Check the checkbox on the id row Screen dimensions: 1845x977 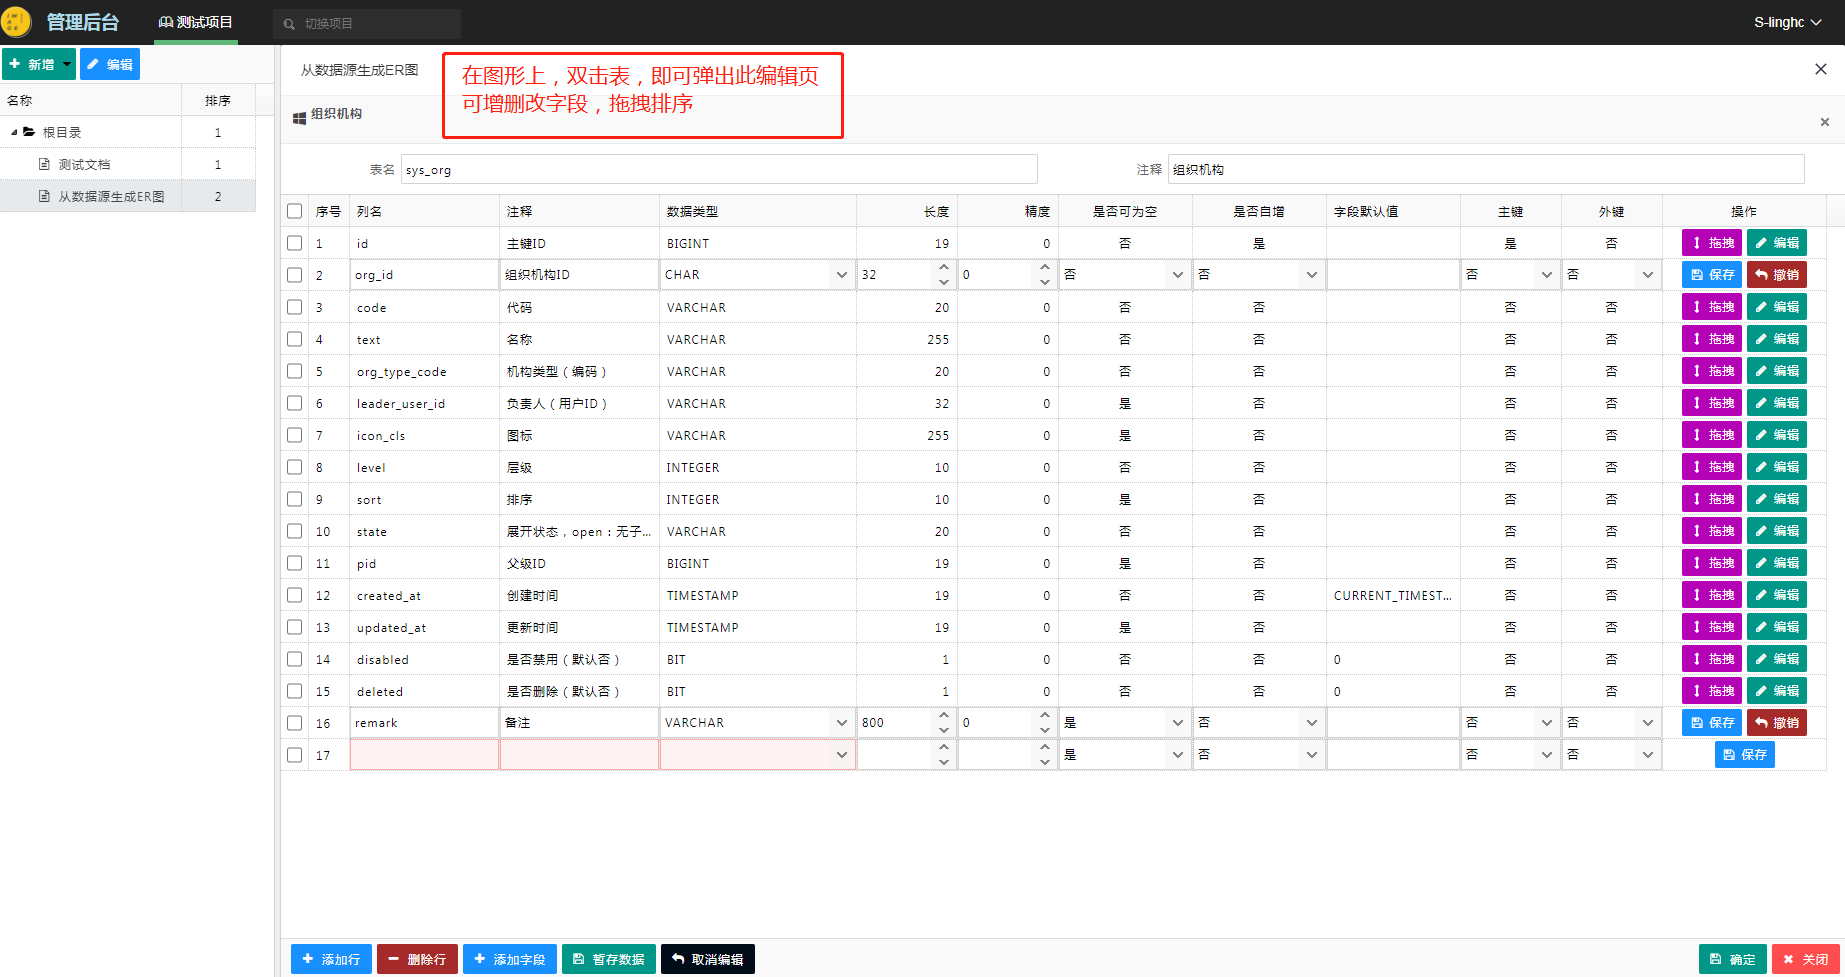coord(294,242)
